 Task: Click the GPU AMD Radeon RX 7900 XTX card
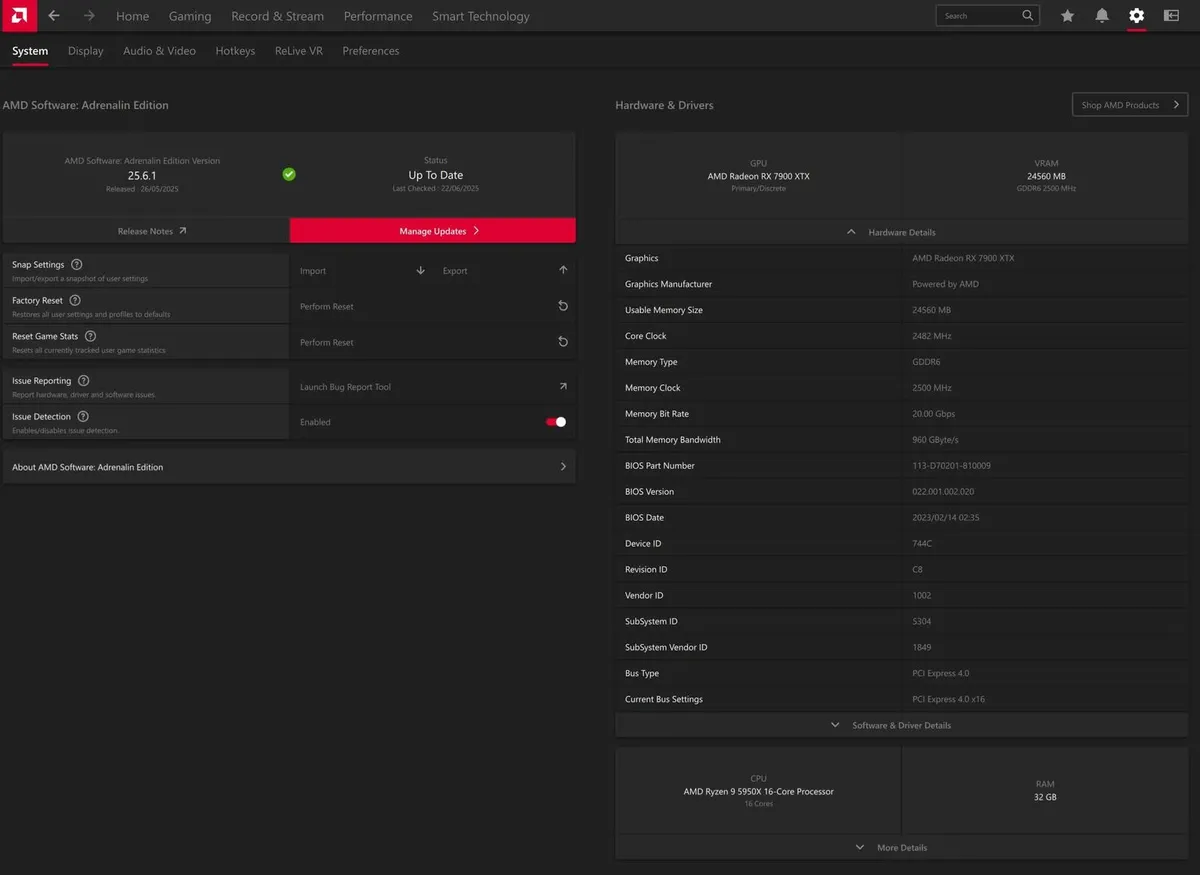pos(758,176)
